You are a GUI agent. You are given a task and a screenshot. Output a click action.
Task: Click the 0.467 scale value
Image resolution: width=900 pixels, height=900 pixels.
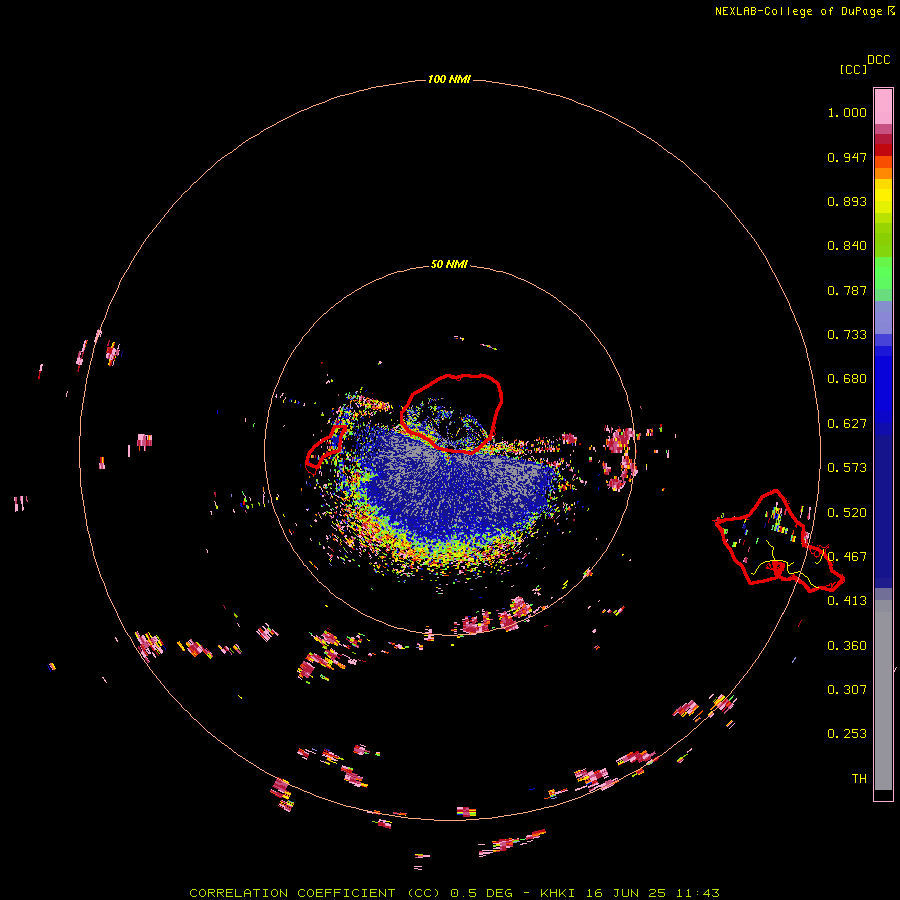coord(847,557)
